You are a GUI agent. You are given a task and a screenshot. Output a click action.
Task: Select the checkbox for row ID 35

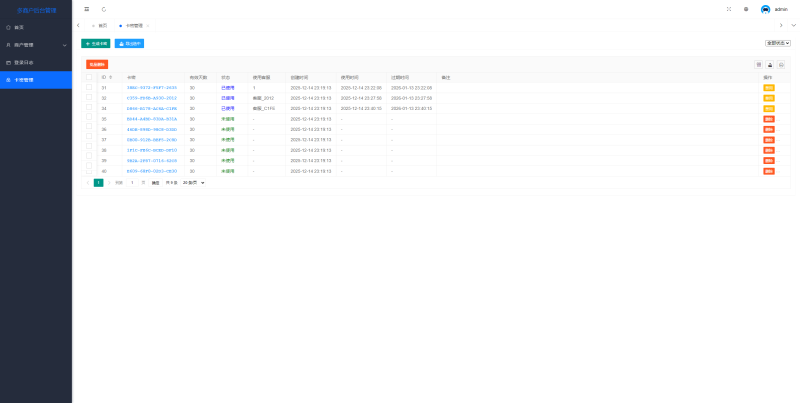pyautogui.click(x=89, y=119)
